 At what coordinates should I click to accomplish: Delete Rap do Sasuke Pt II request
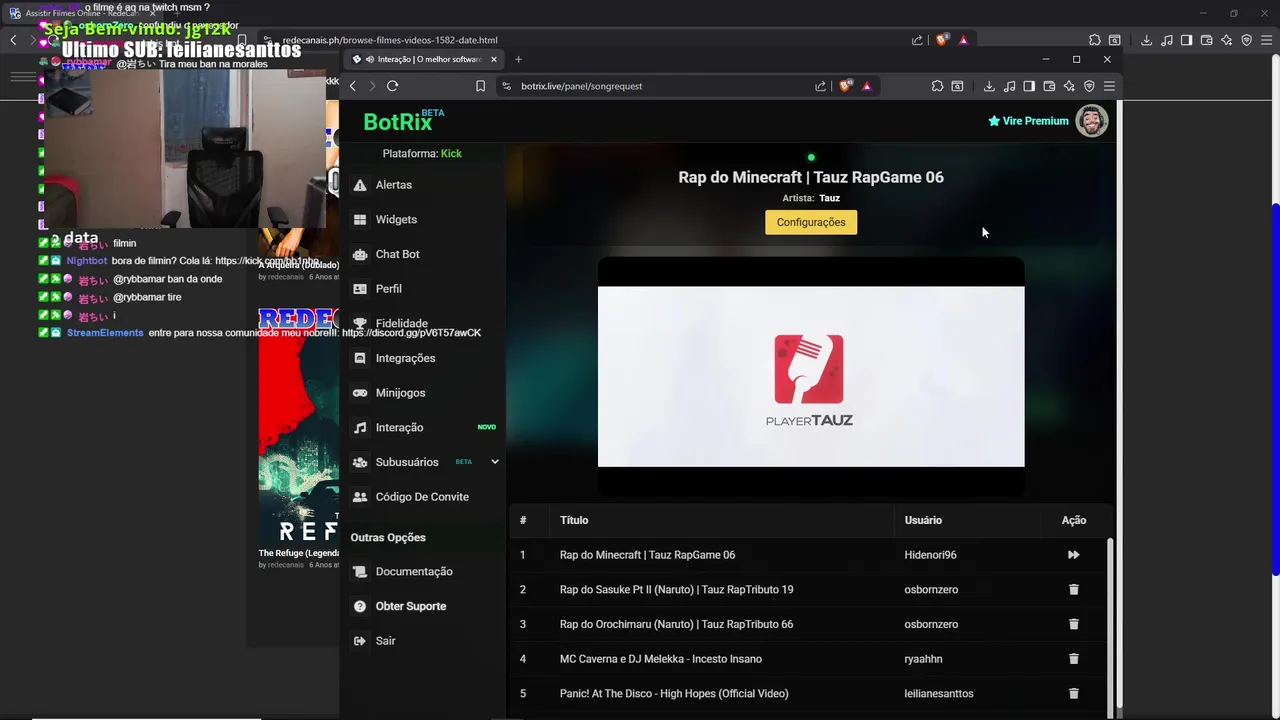coord(1073,589)
